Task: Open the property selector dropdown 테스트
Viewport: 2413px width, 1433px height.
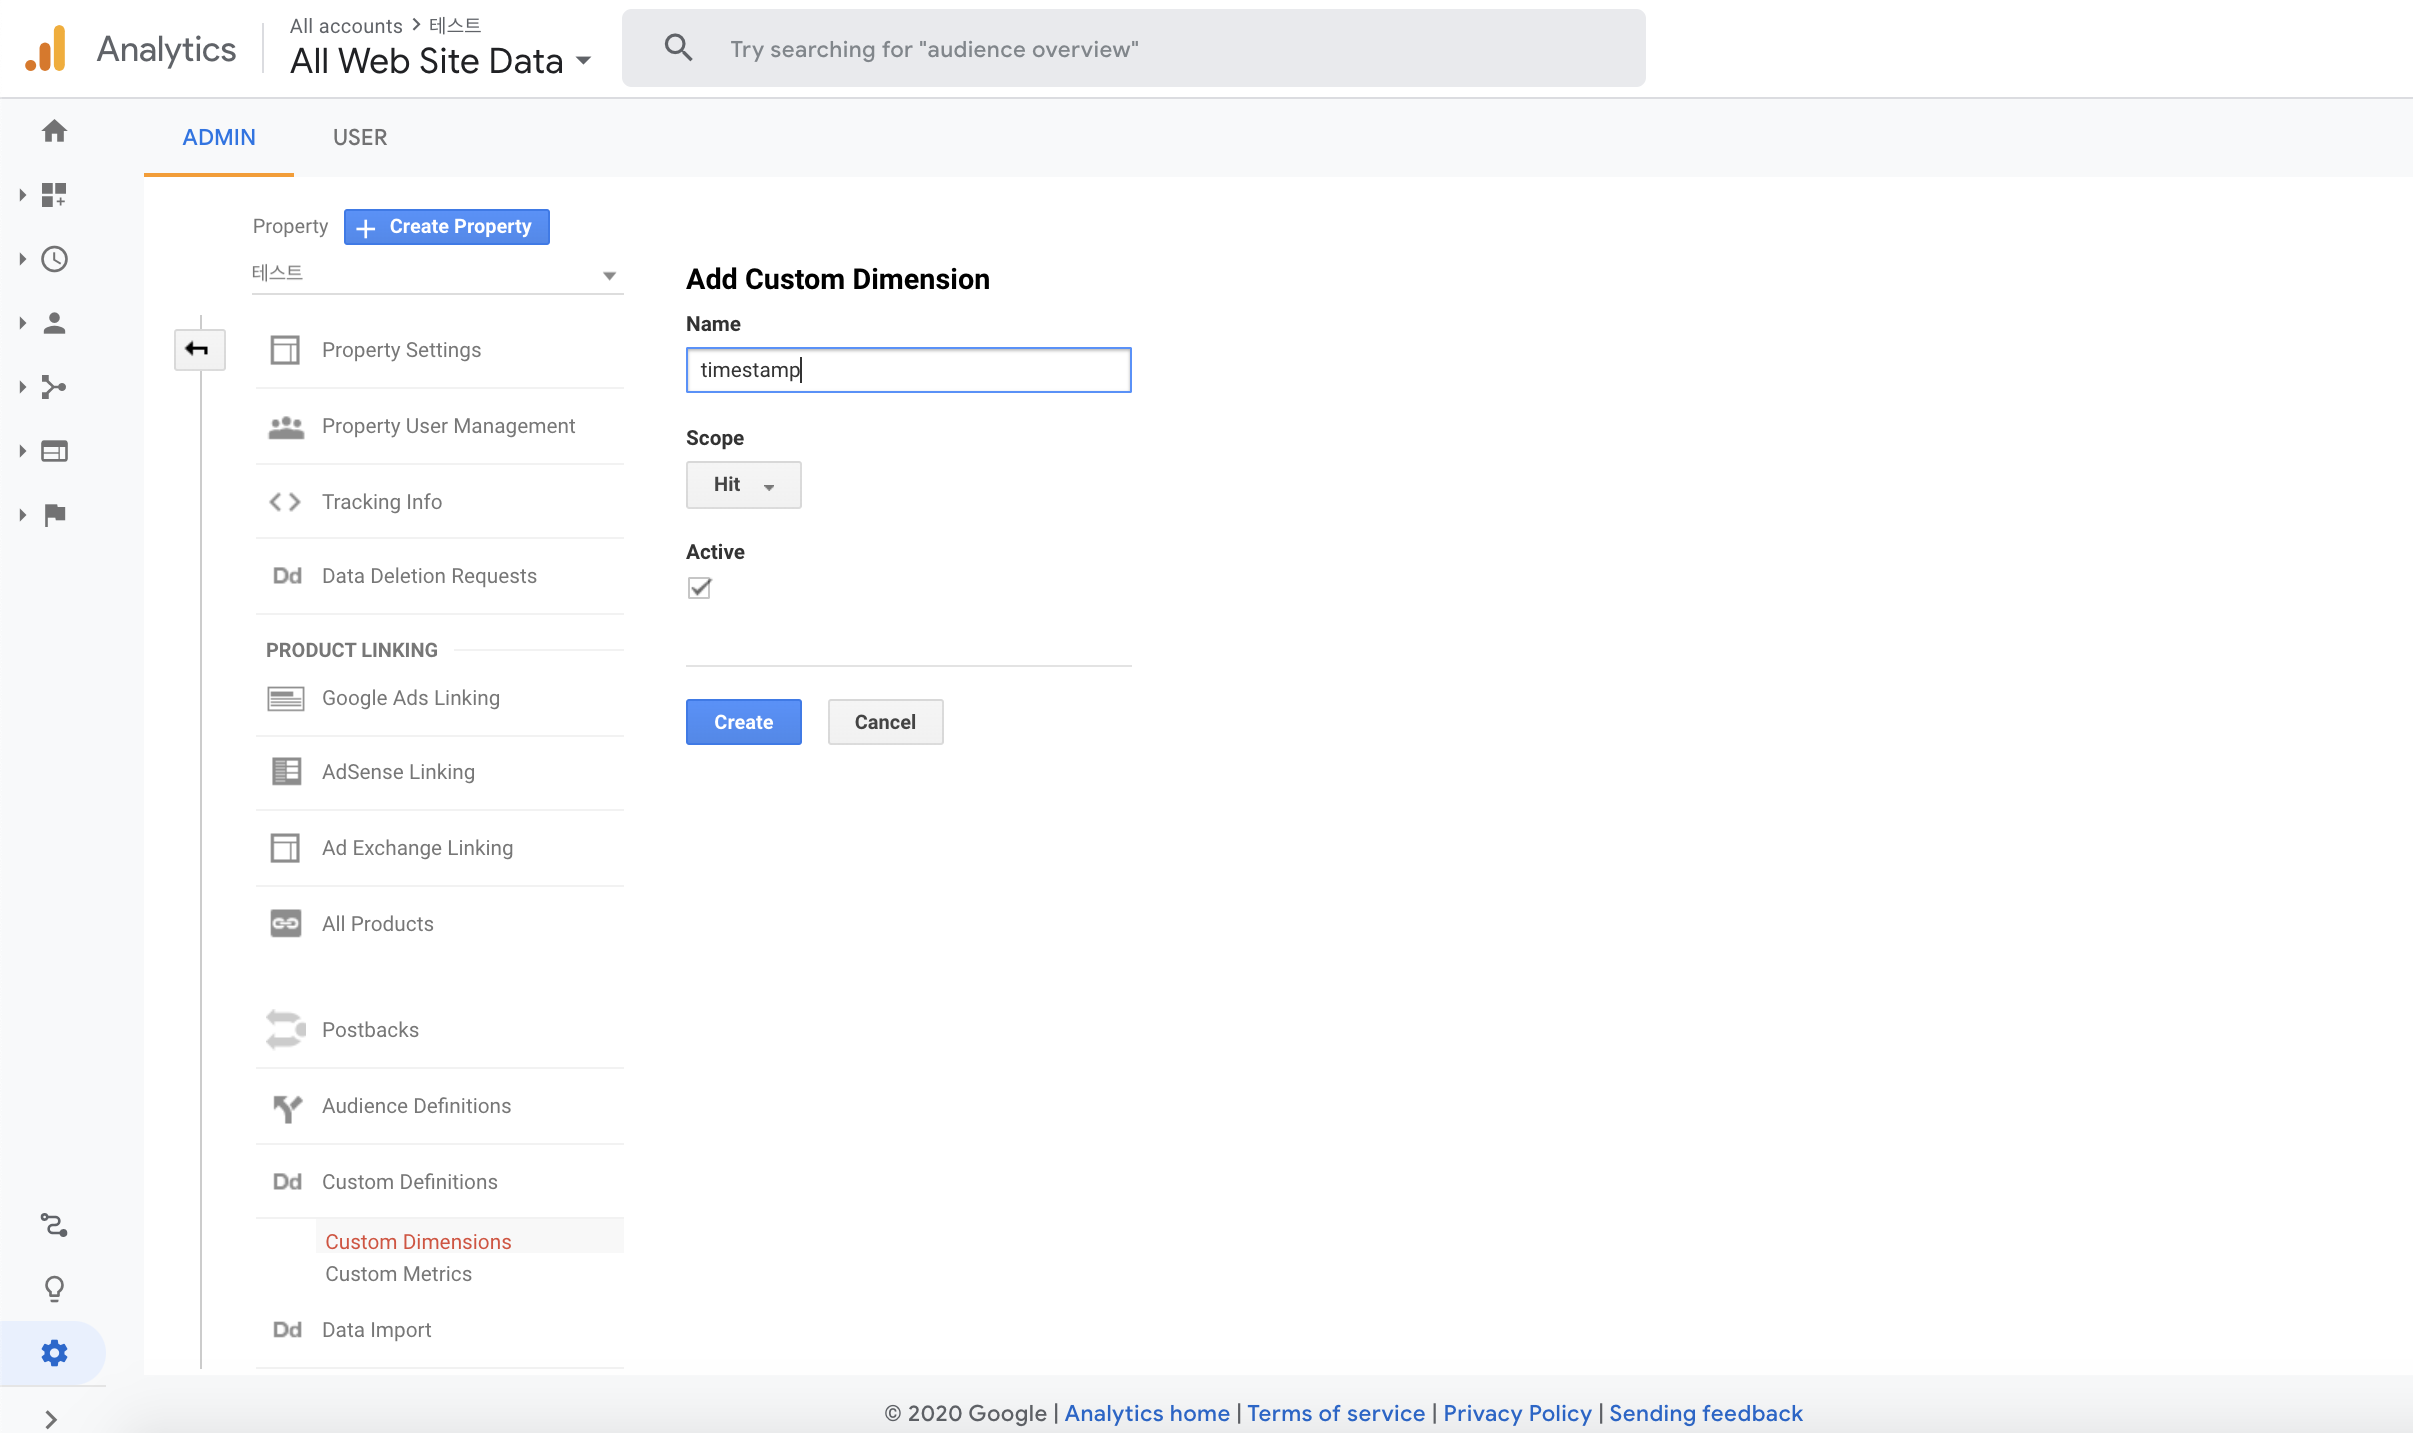Action: (437, 274)
